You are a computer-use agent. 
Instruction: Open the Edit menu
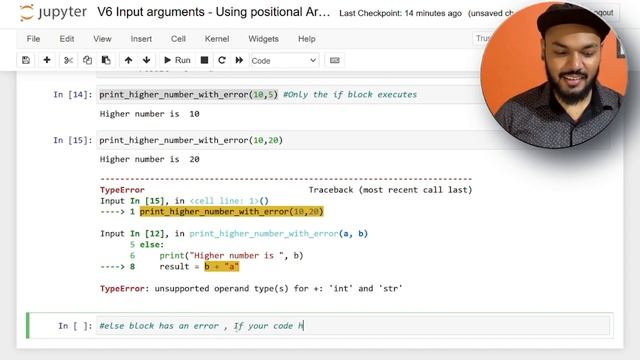[67, 39]
